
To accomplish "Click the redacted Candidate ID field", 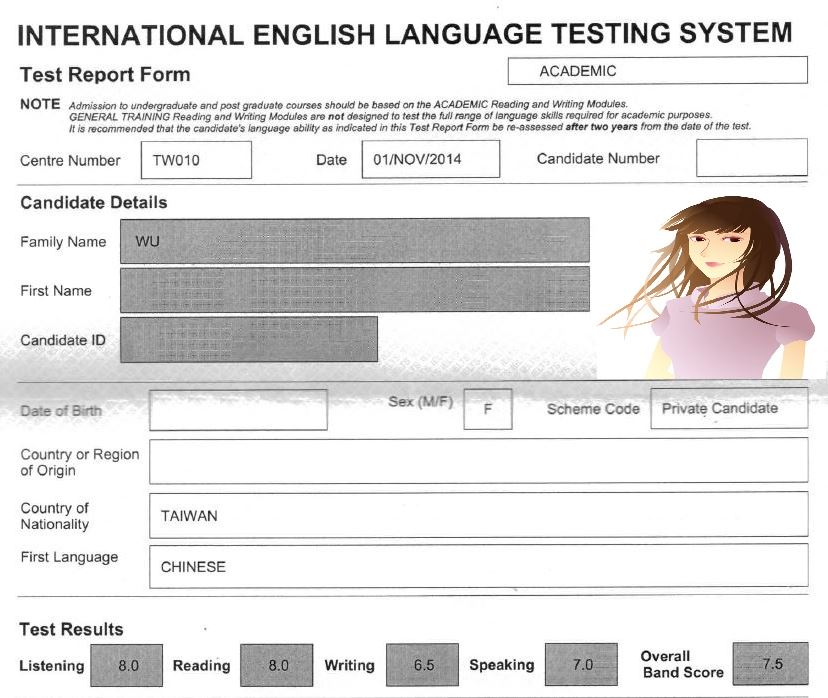I will [x=249, y=339].
